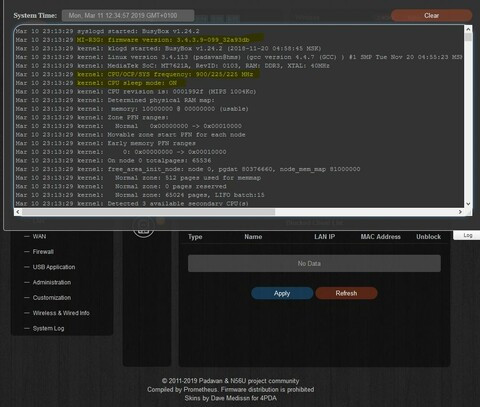Click the vertical scrollbar thumb in log
This screenshot has width=480, height=407.
(468, 37)
